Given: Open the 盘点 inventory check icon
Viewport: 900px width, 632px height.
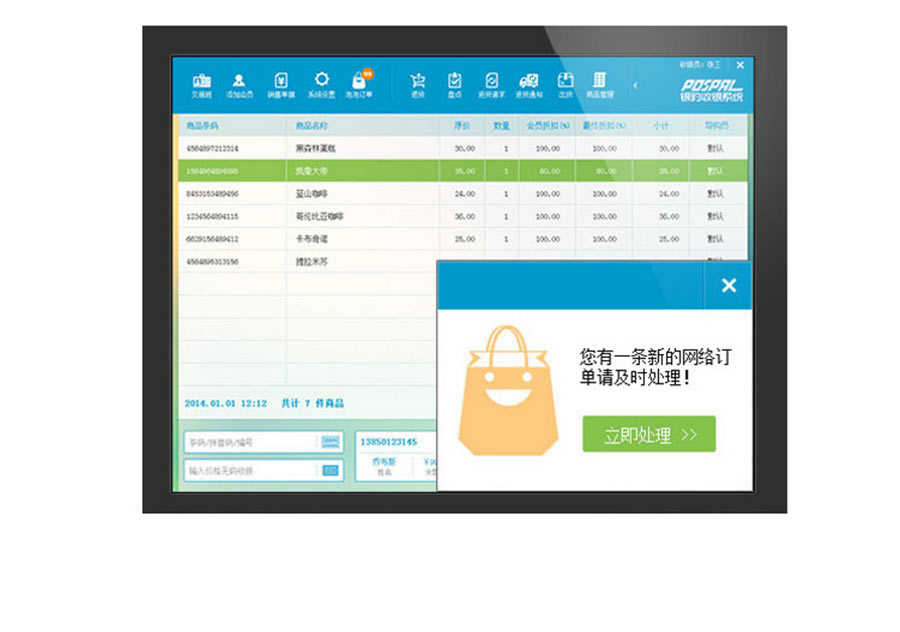Looking at the screenshot, I should coord(455,84).
